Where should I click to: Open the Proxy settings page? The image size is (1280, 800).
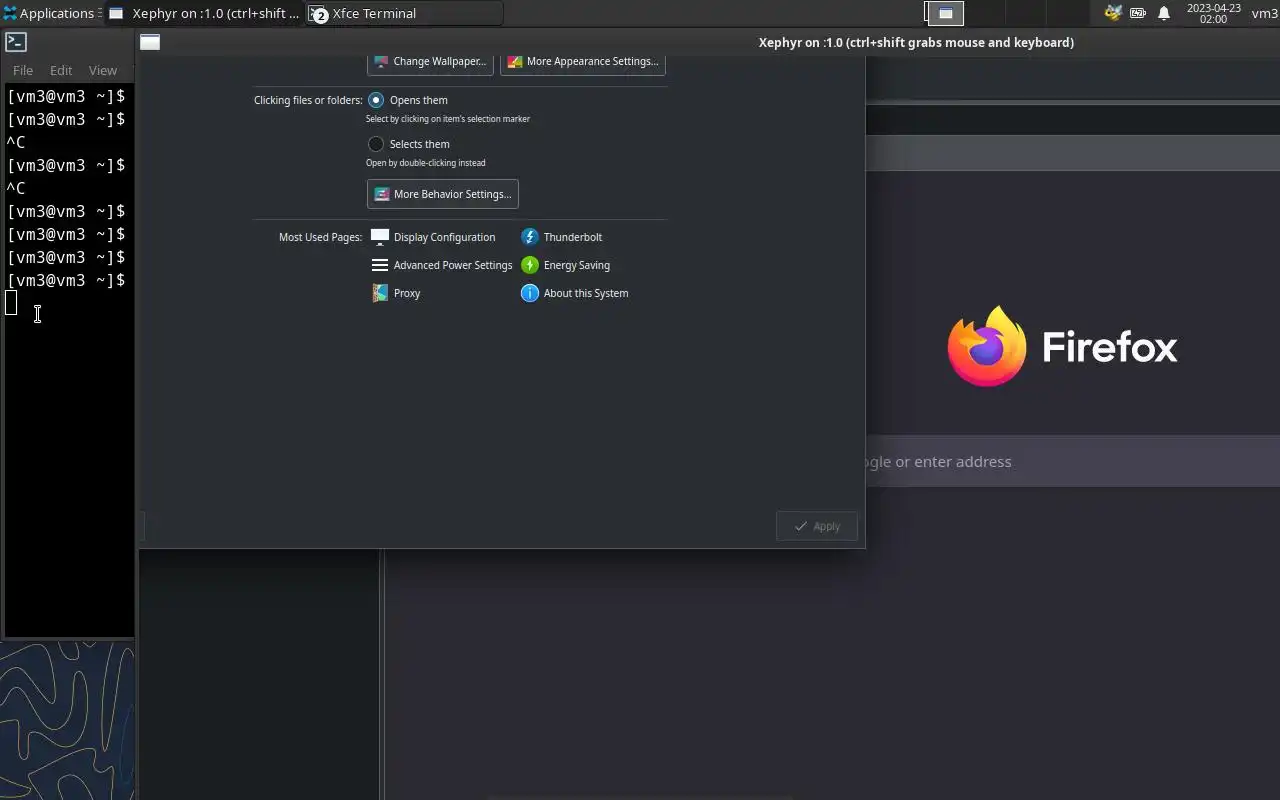(396, 293)
